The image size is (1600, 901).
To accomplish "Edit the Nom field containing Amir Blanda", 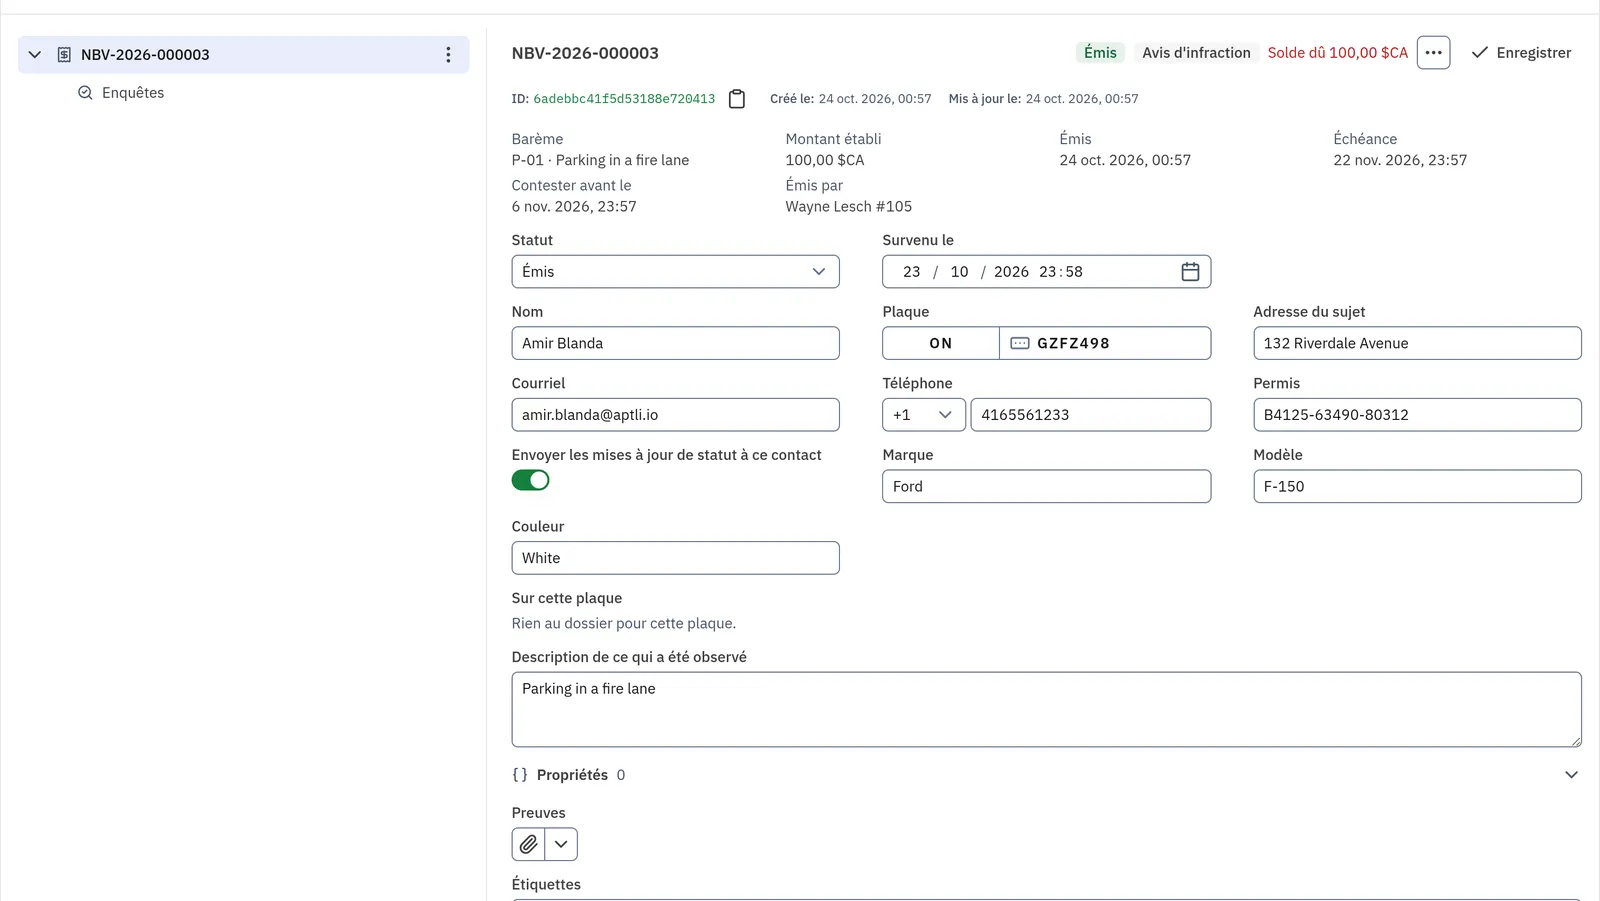I will coord(675,343).
